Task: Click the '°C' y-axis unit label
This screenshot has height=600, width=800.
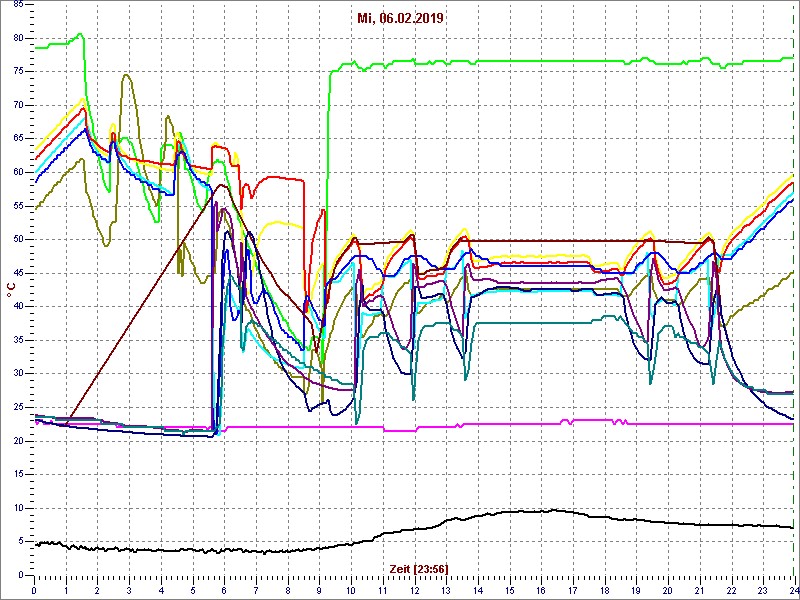Action: coord(11,290)
